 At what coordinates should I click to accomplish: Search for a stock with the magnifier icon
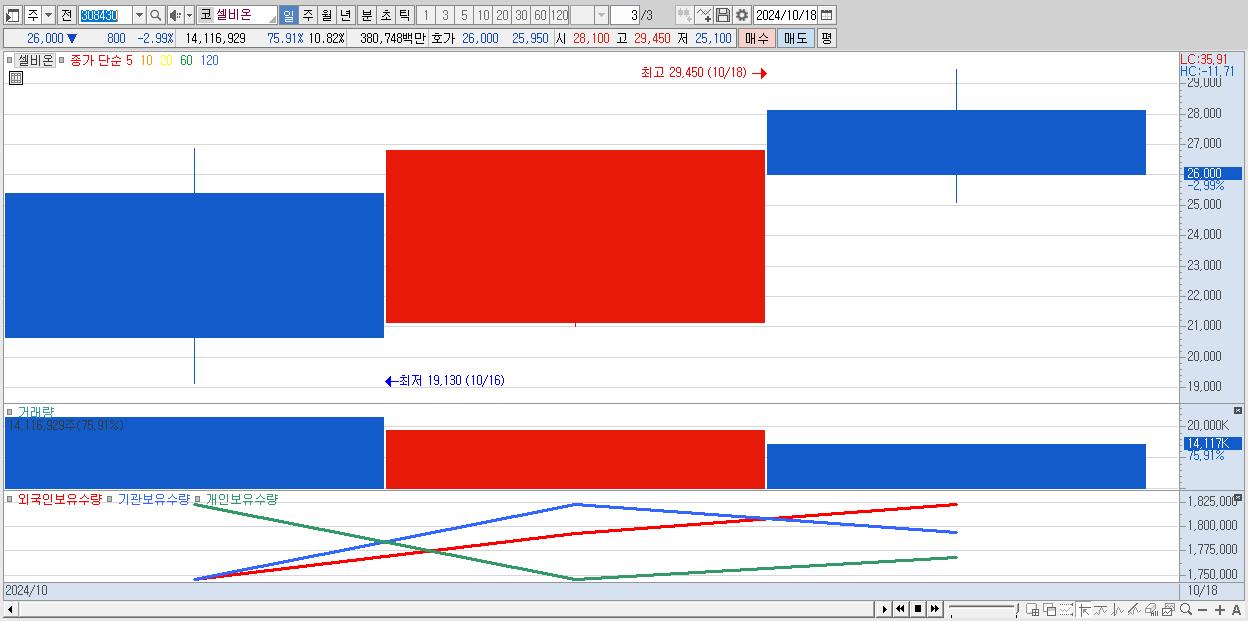tap(155, 15)
